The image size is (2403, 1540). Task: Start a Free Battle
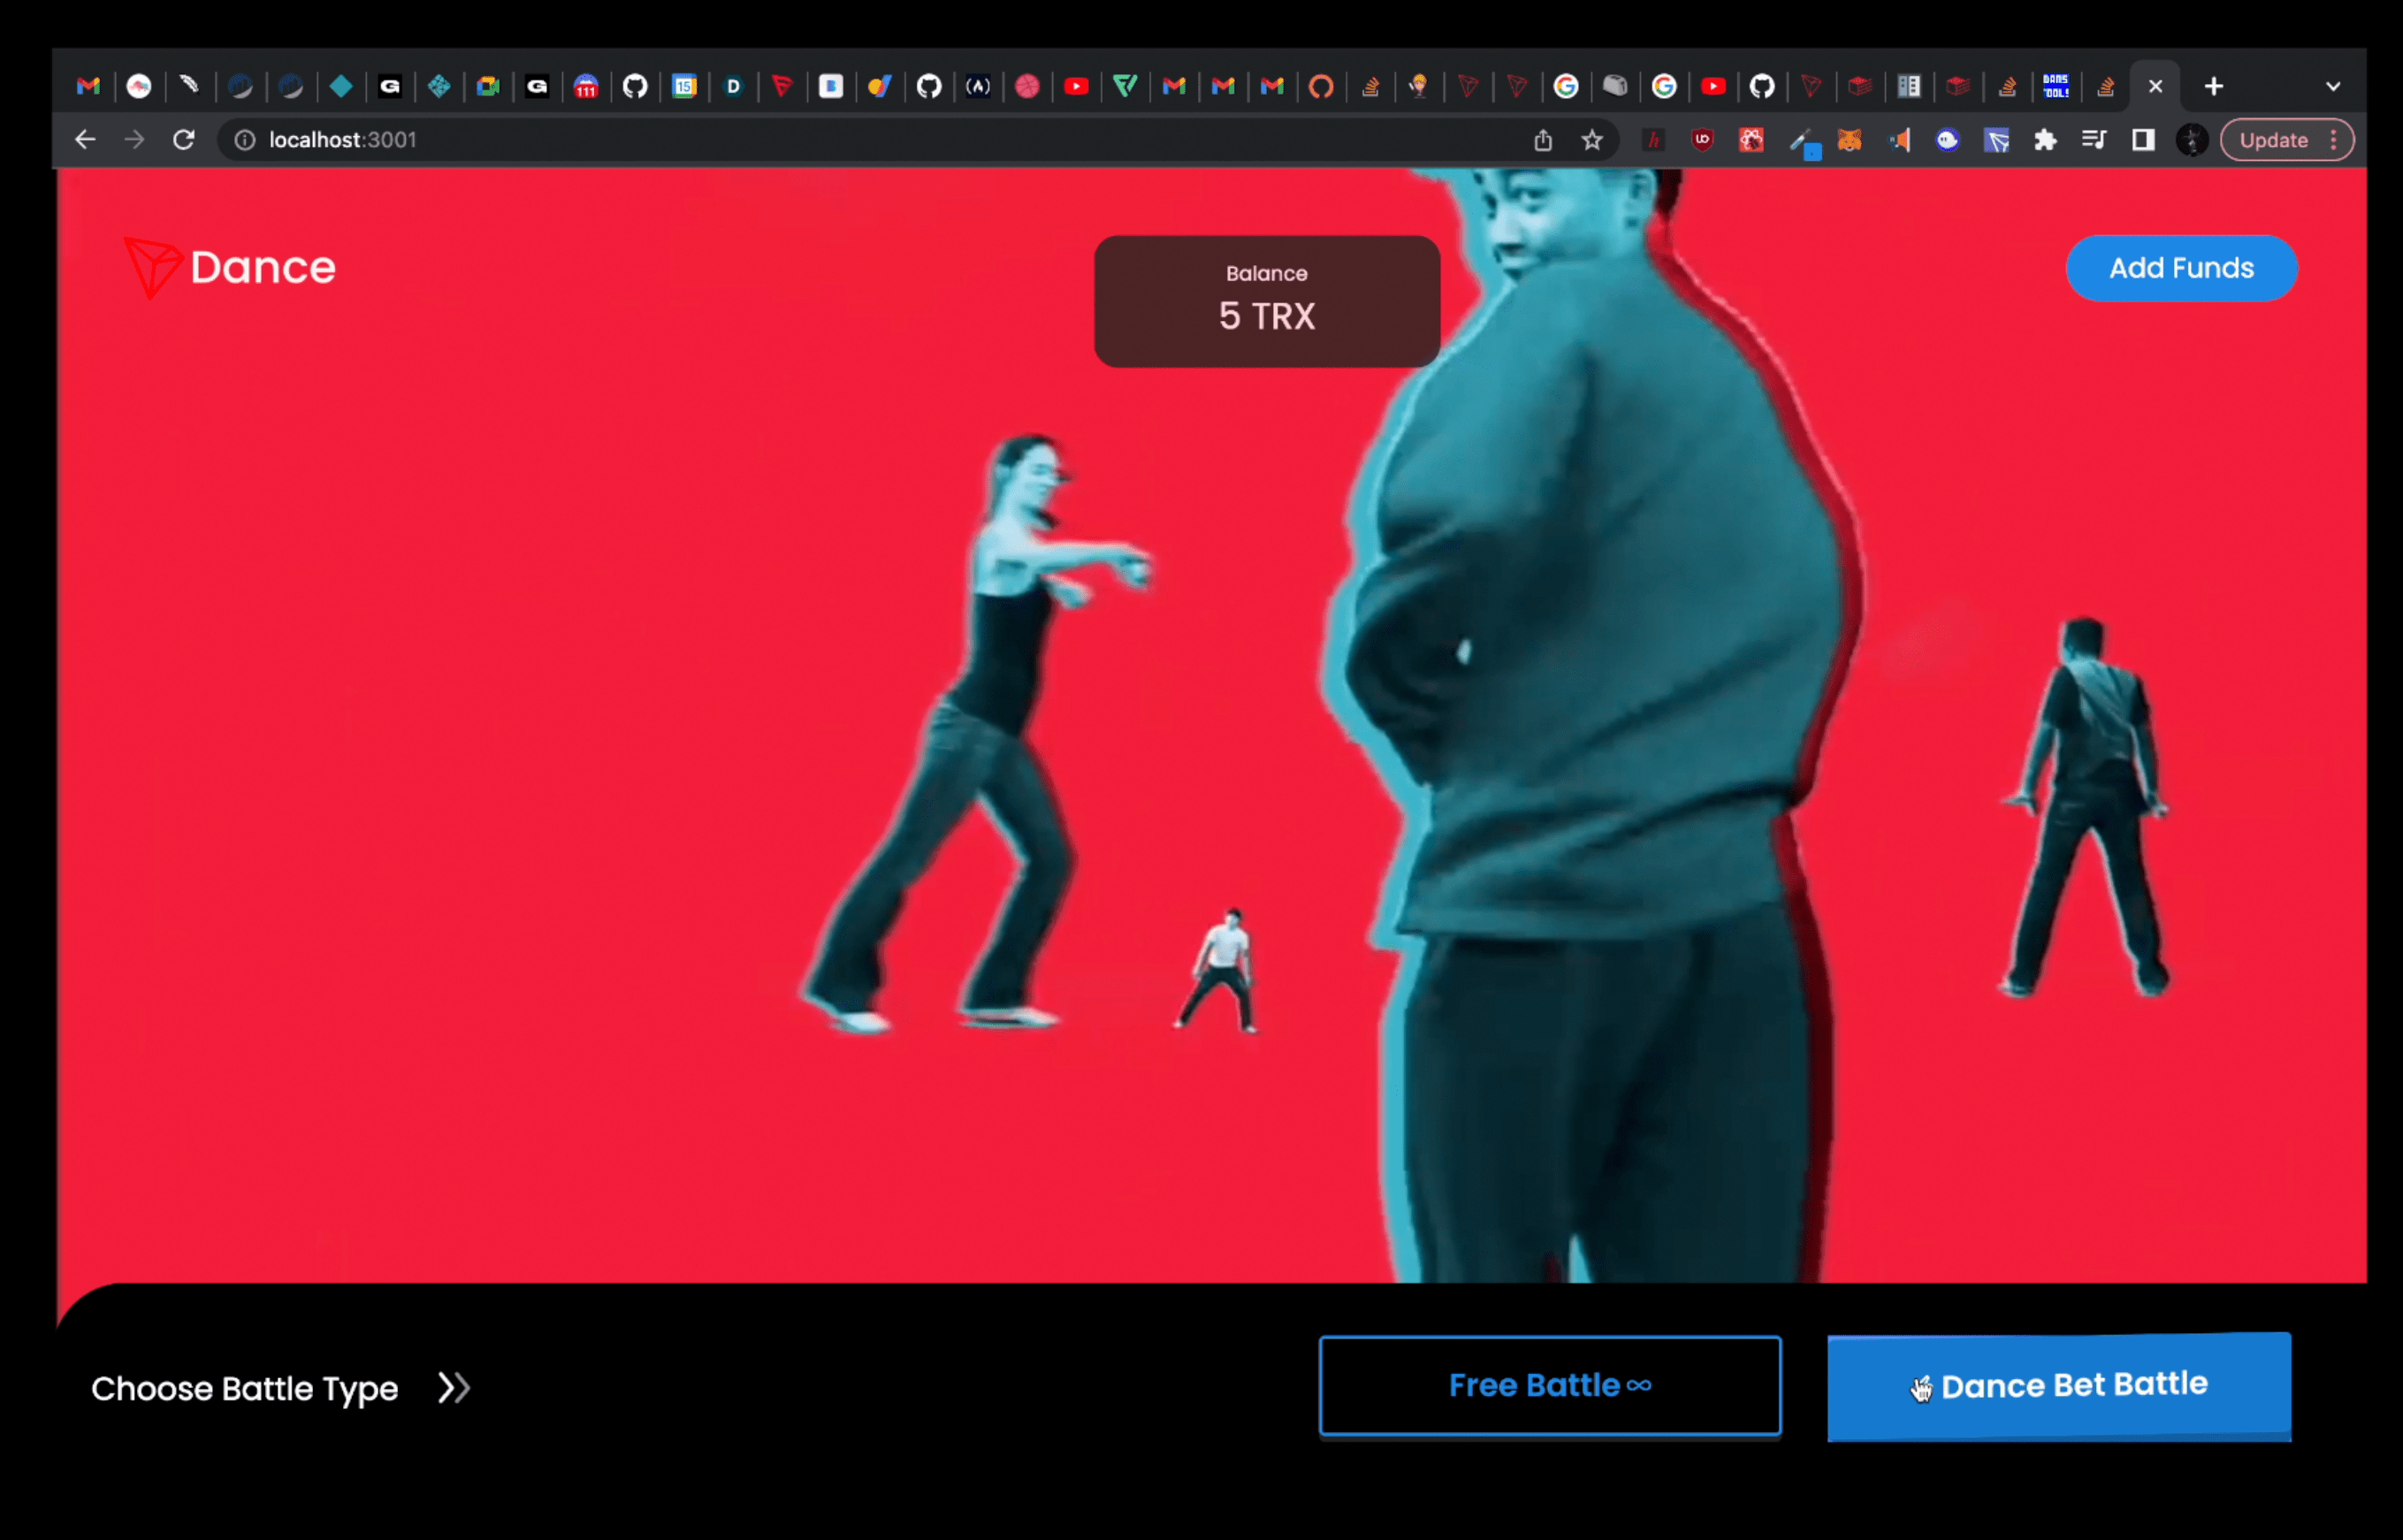[1549, 1385]
